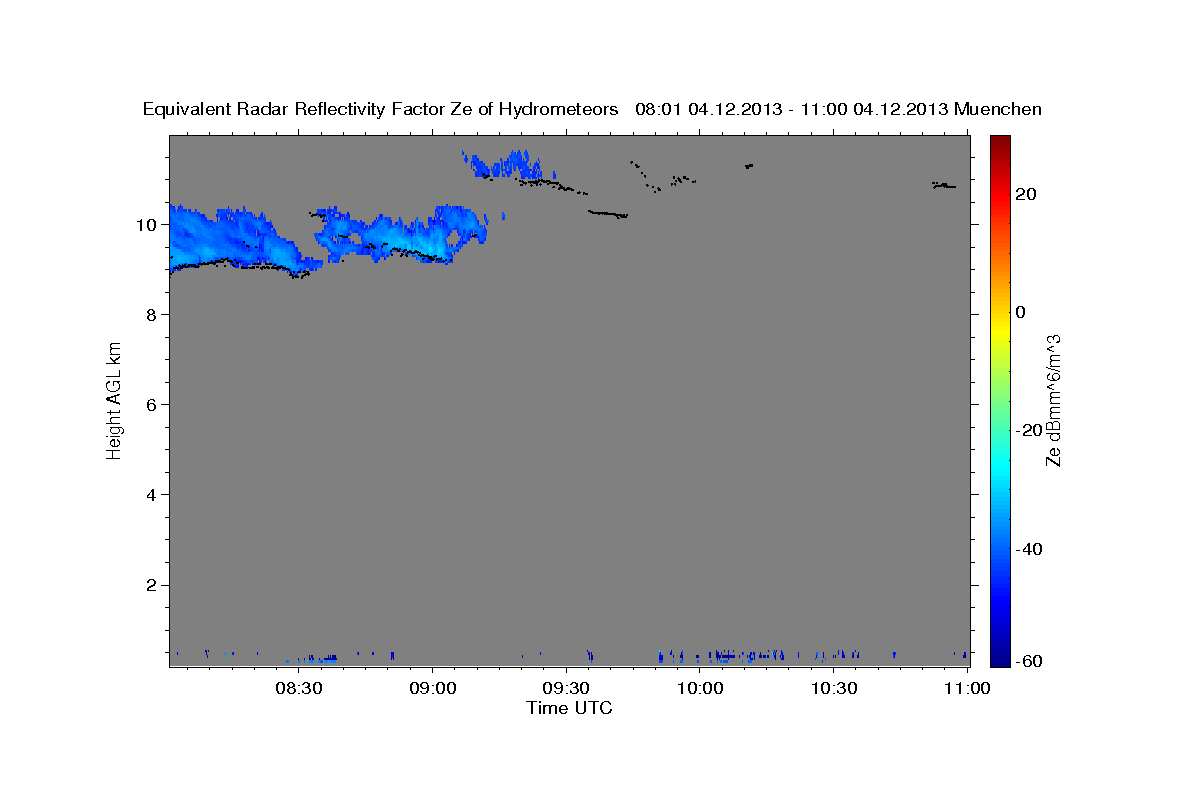Click the 'Height AGL km' axis label
This screenshot has width=1200, height=800.
114,400
